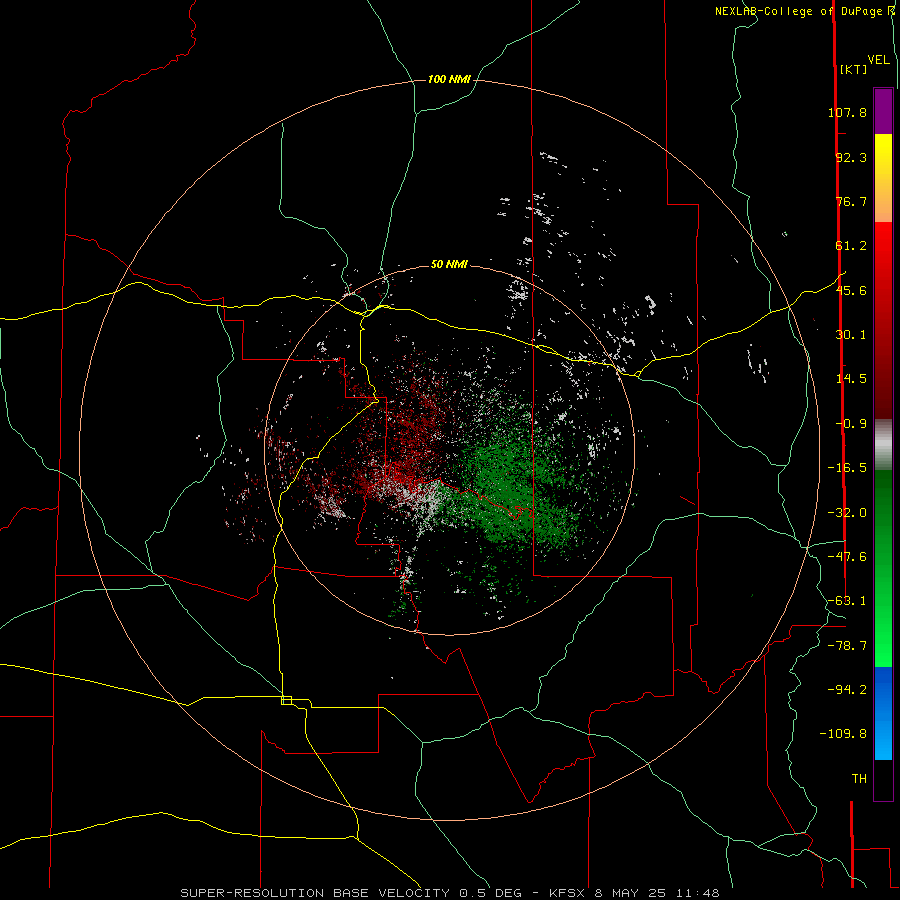Click the -16.5 velocity scale value
This screenshot has height=900, width=900.
point(847,468)
